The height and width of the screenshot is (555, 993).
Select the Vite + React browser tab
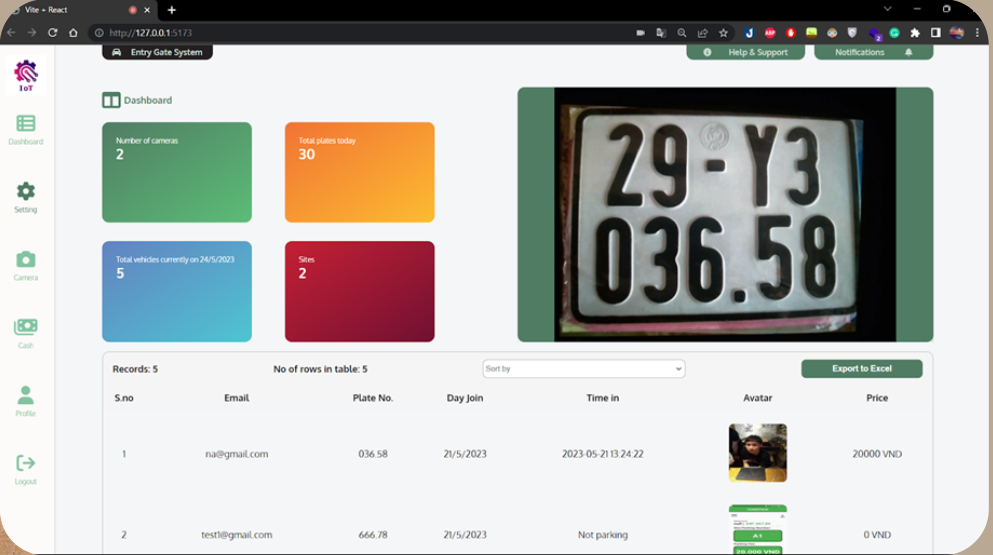[x=81, y=10]
